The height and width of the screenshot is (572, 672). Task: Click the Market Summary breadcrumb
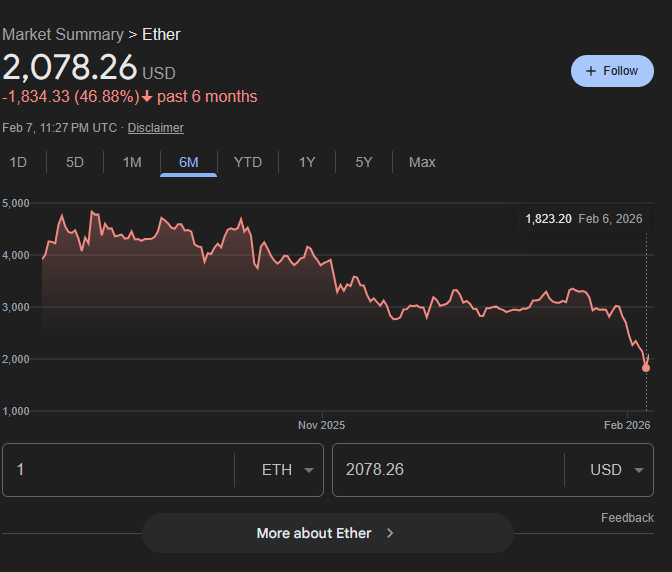[x=62, y=34]
